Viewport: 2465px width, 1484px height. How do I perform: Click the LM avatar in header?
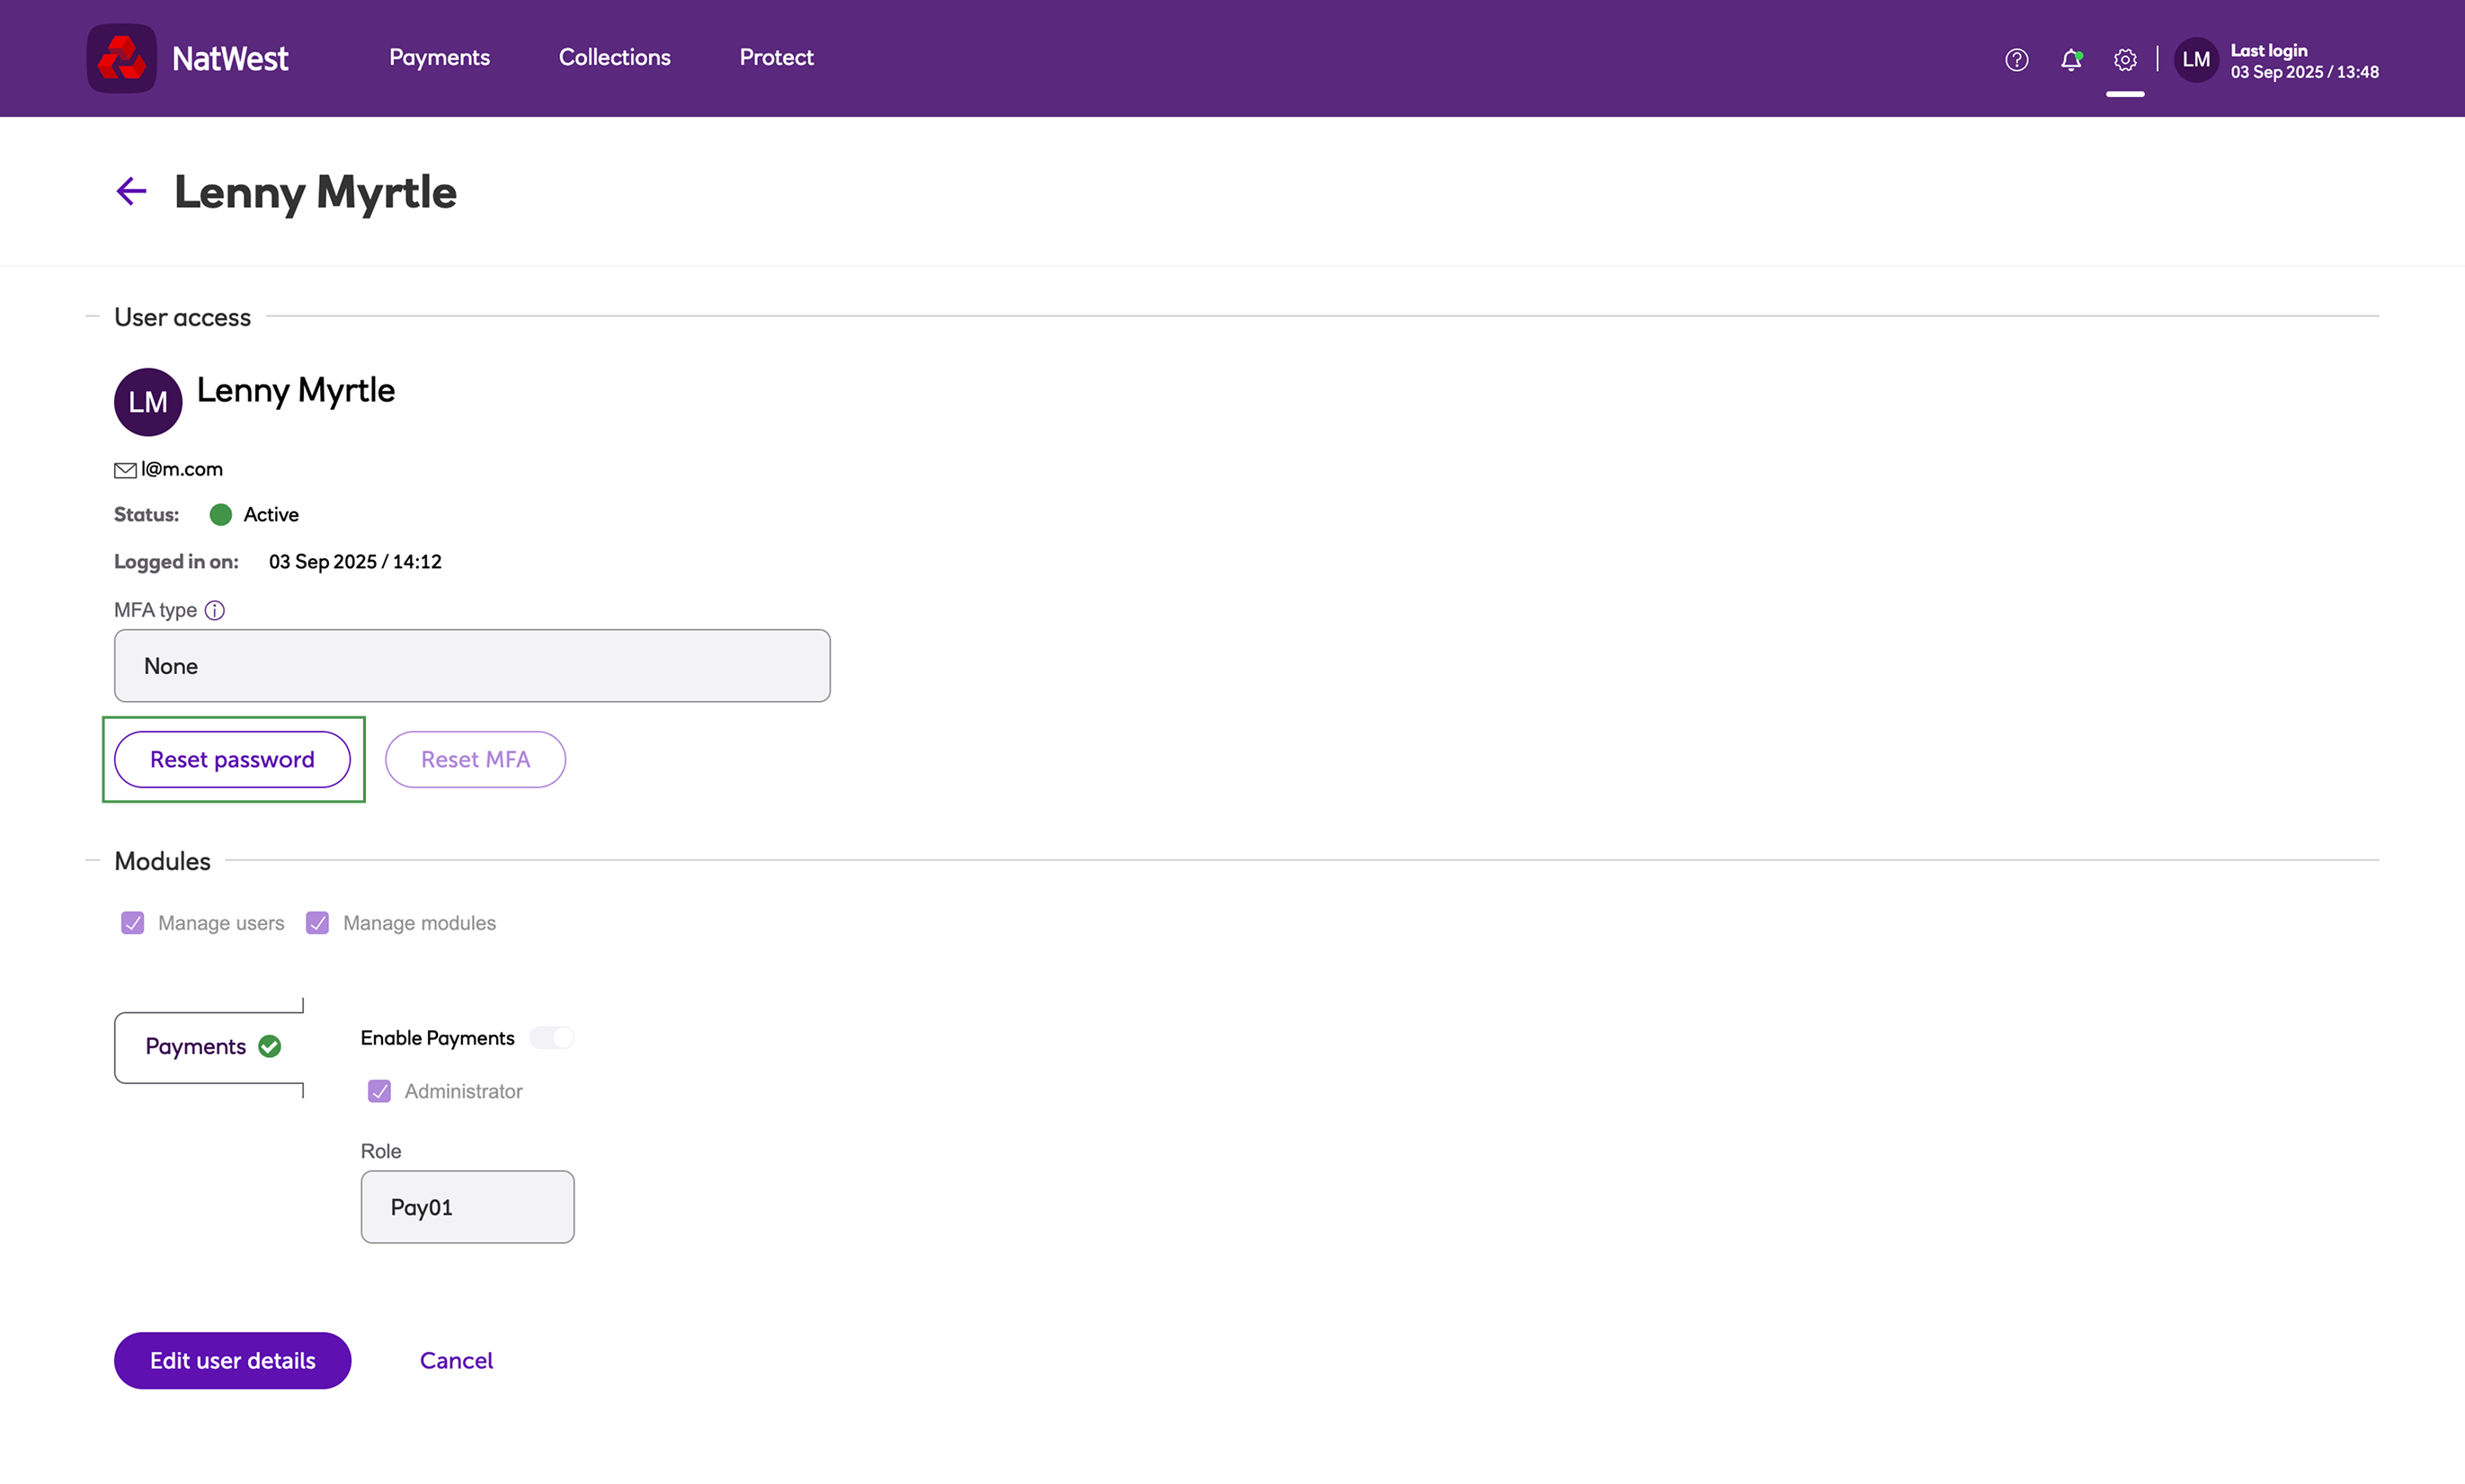point(2195,60)
